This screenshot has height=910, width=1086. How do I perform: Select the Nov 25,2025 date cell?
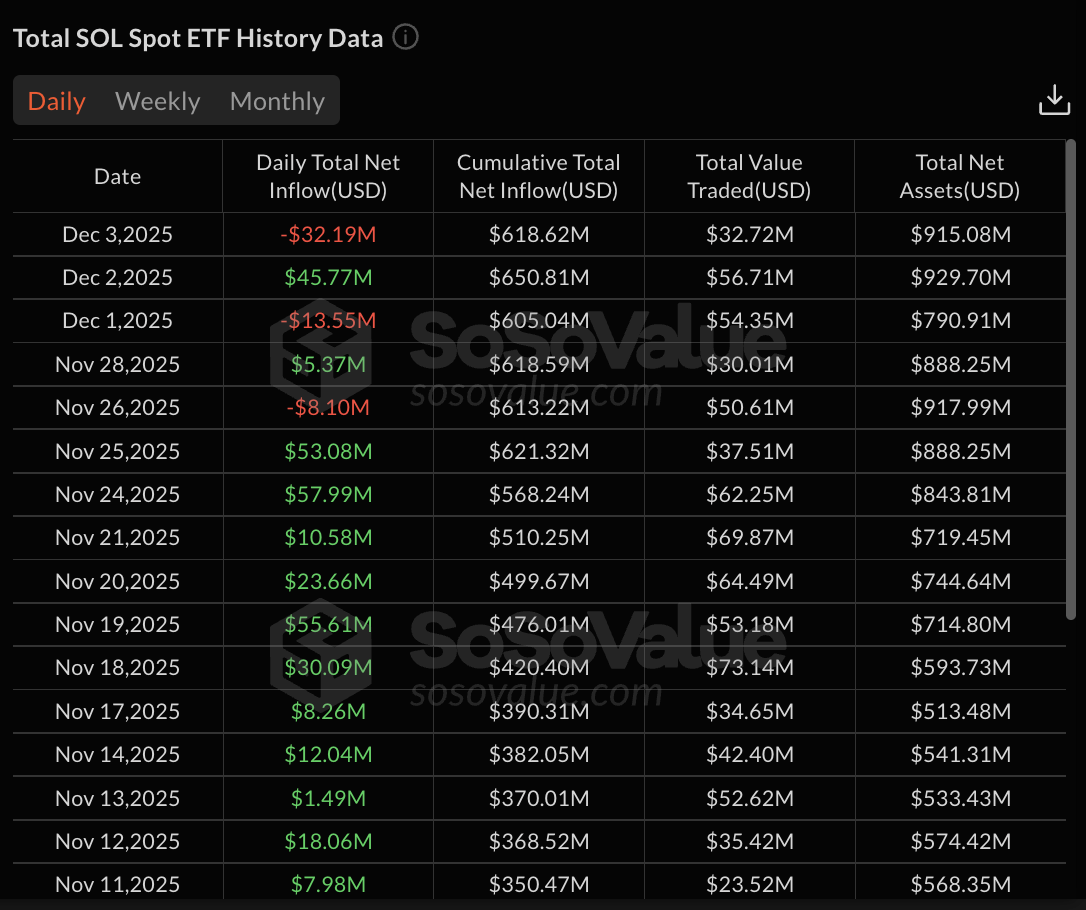(x=118, y=451)
